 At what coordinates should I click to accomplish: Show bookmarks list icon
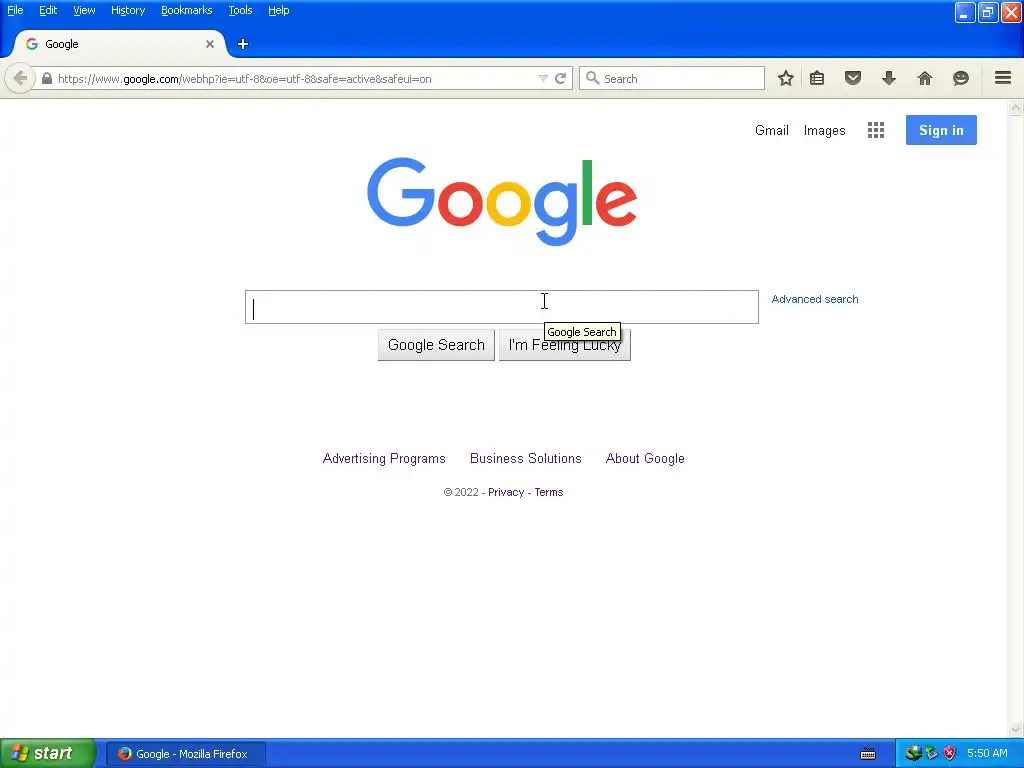[817, 78]
